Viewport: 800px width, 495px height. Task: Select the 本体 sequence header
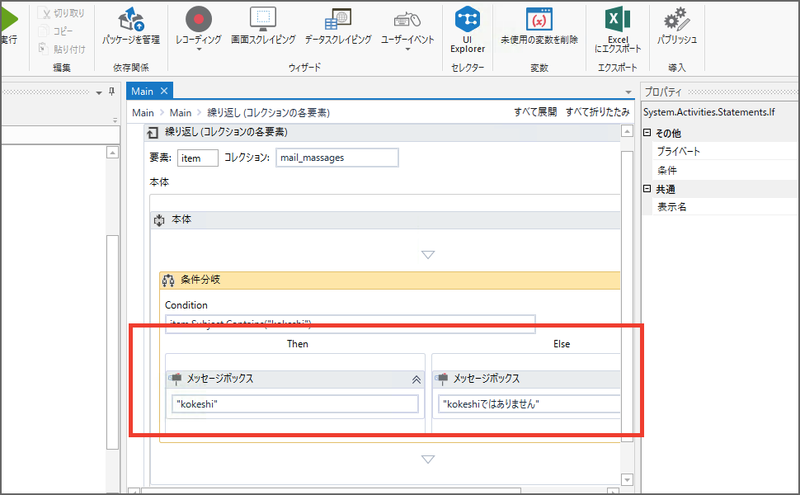[x=386, y=220]
